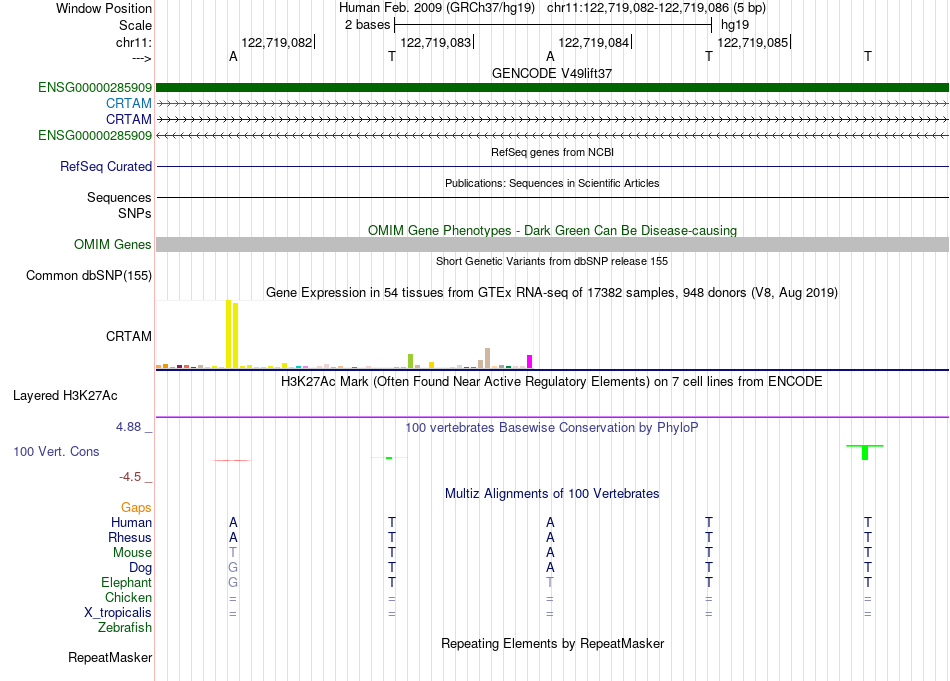950x681 pixels.
Task: Select the X_tropicalis species row label
Action: coord(118,613)
